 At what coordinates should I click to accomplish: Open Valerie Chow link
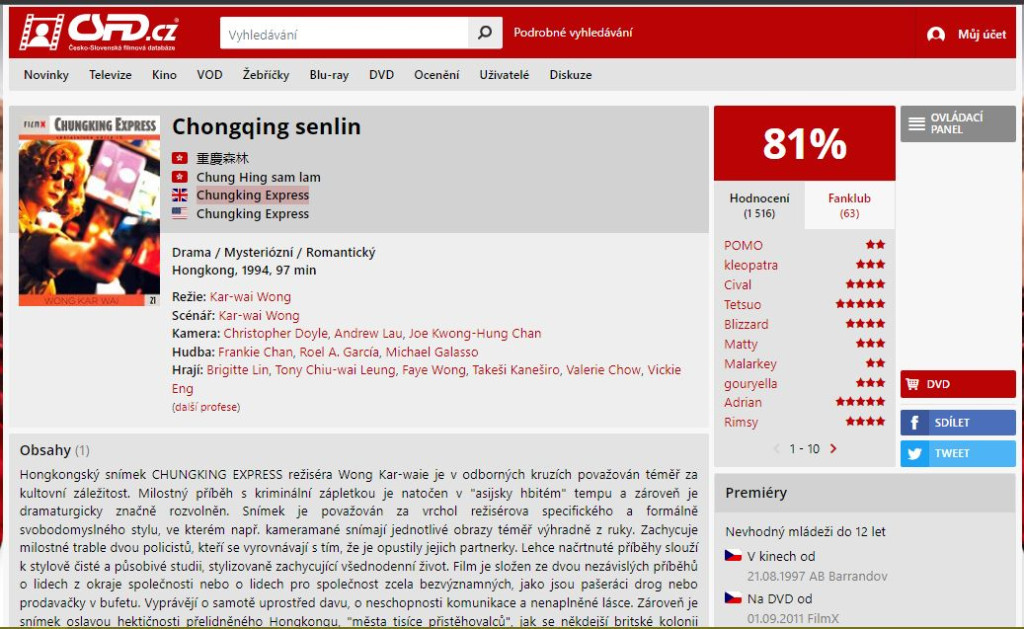pyautogui.click(x=603, y=370)
